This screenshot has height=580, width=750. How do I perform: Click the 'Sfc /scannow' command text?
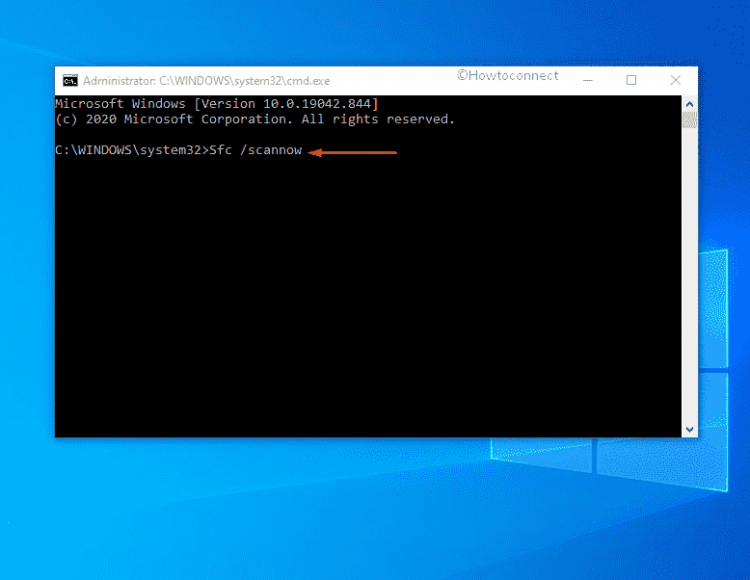(254, 151)
